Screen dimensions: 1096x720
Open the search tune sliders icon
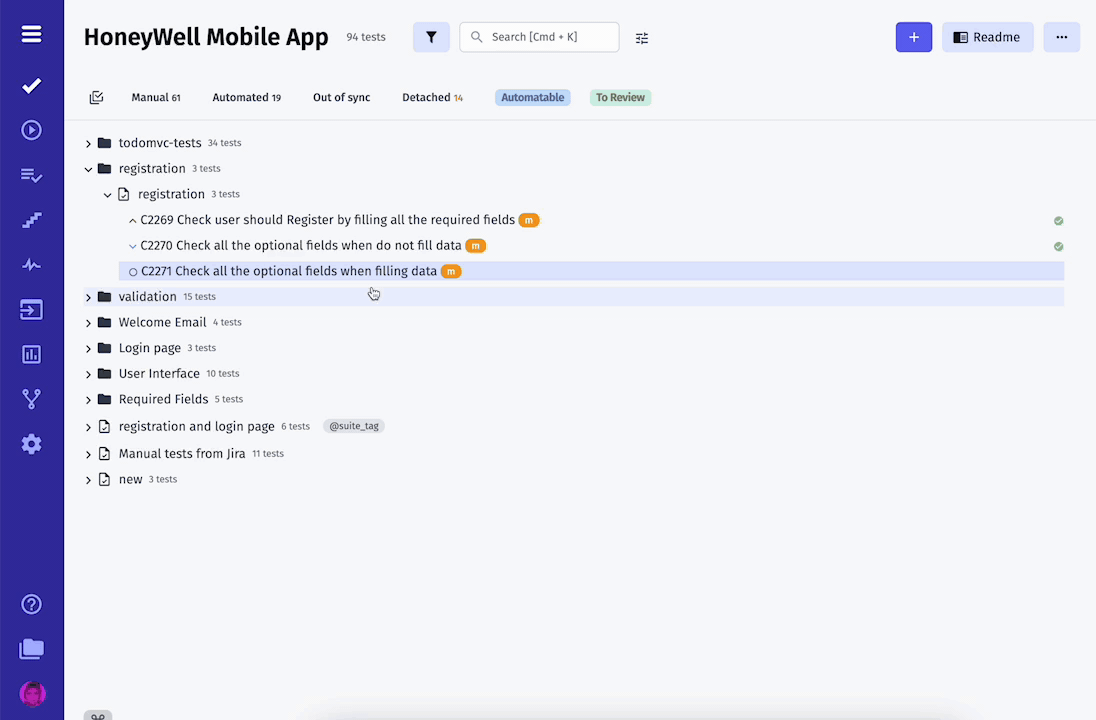642,38
